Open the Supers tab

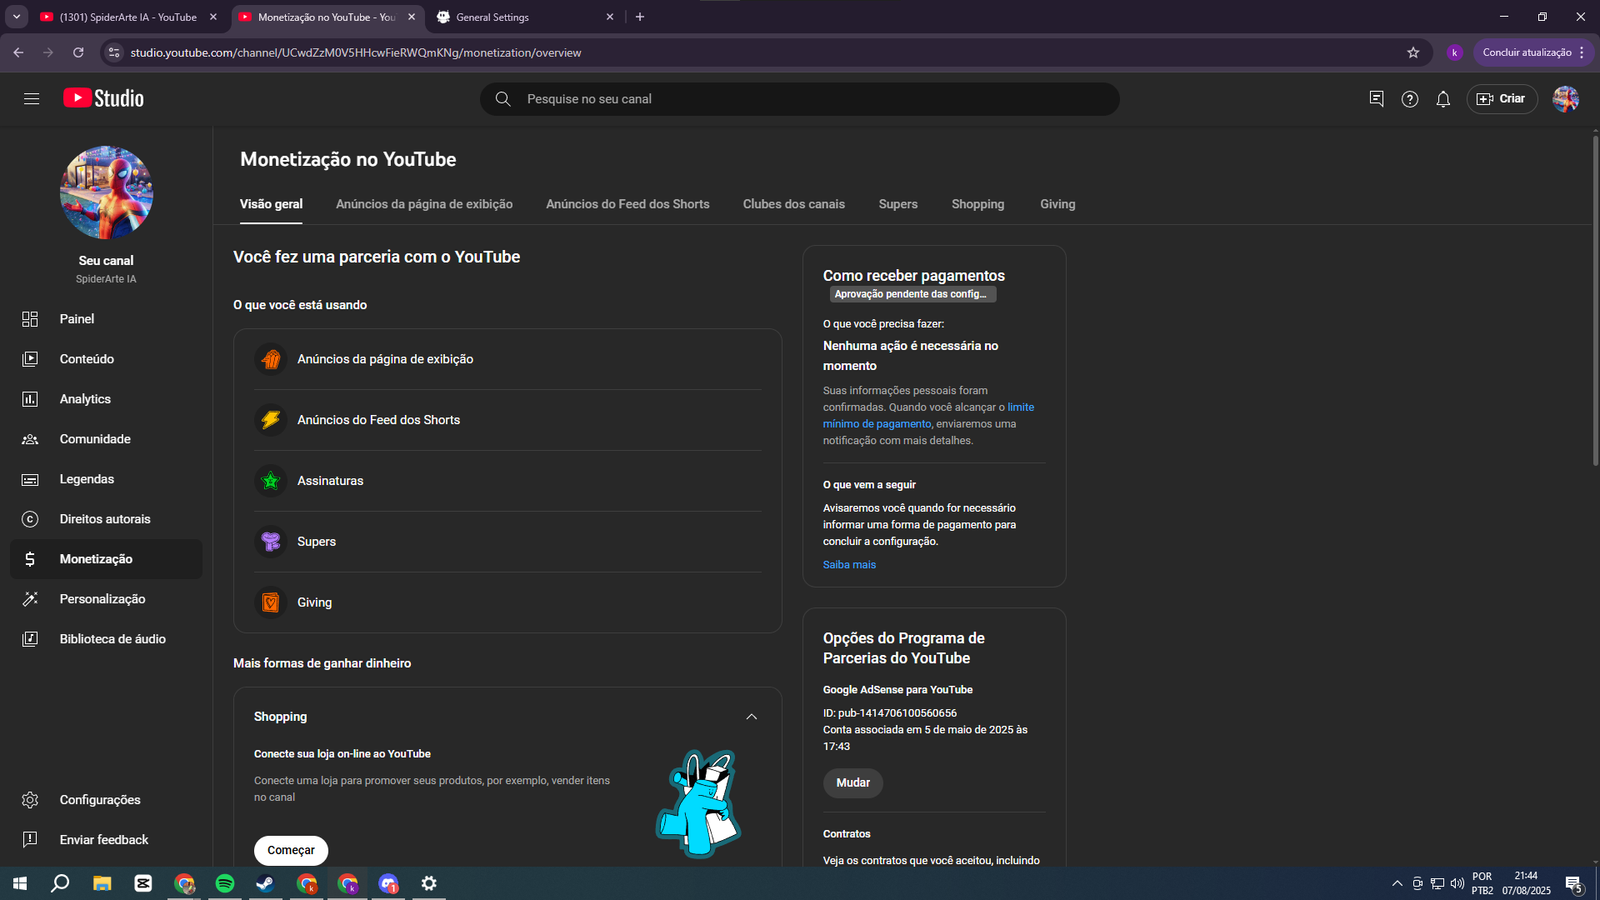(898, 204)
